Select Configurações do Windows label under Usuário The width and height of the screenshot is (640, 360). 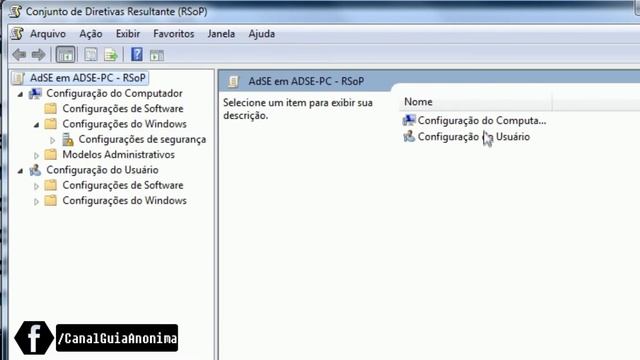pos(124,200)
